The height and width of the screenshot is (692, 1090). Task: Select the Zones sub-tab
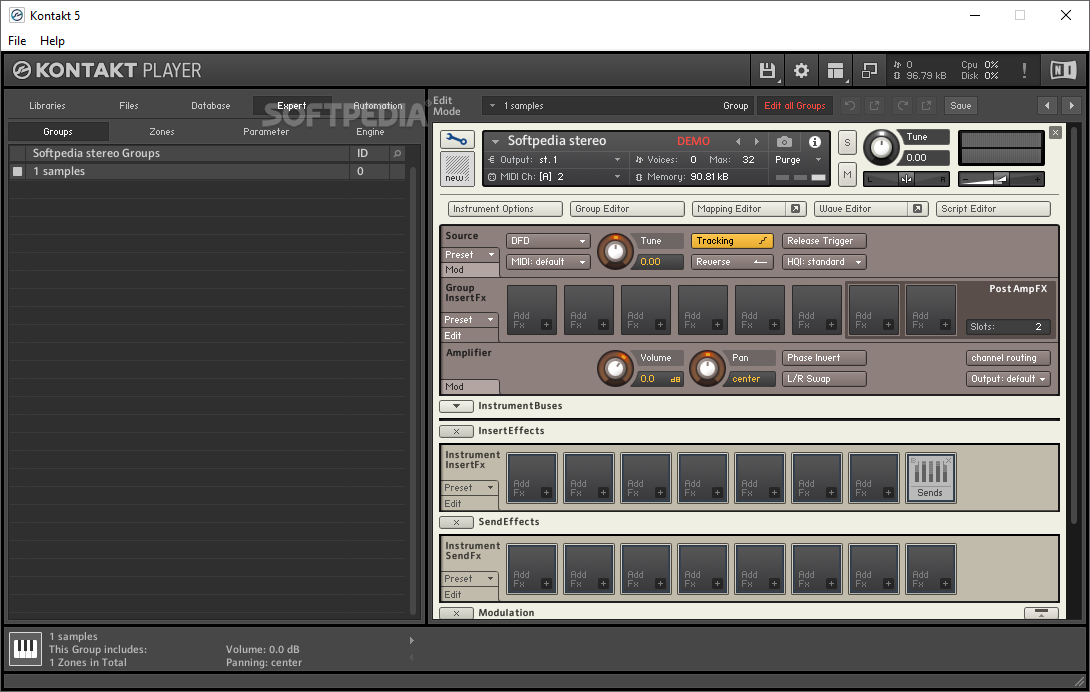[x=161, y=131]
